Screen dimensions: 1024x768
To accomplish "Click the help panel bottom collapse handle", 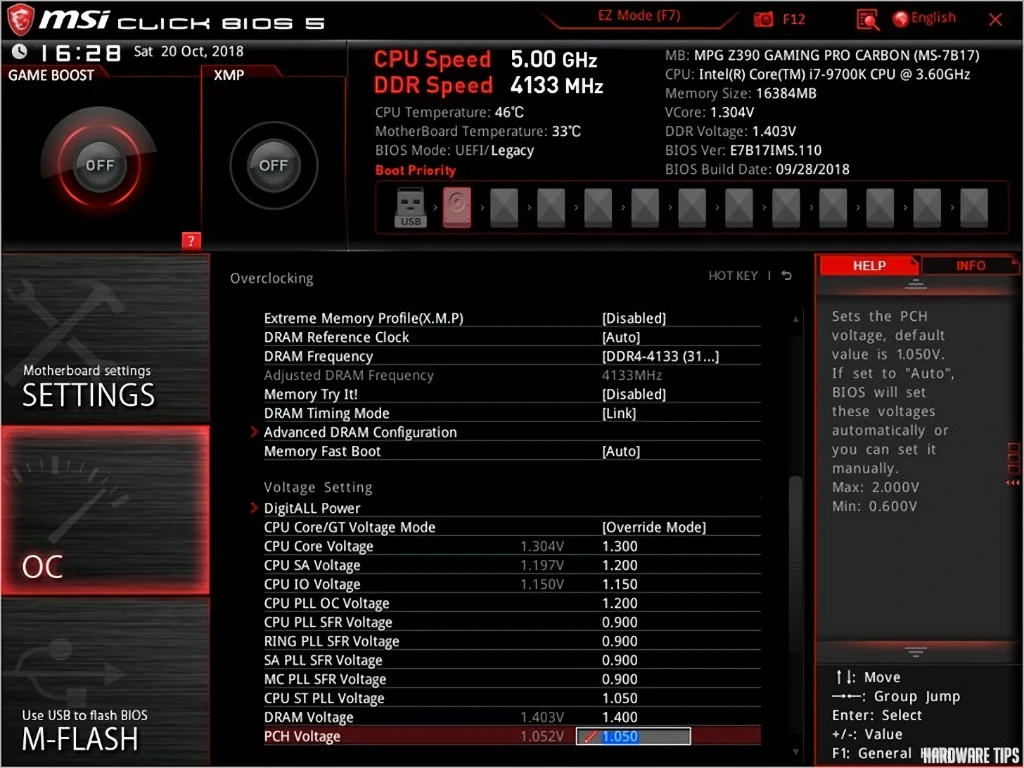I will [x=916, y=652].
